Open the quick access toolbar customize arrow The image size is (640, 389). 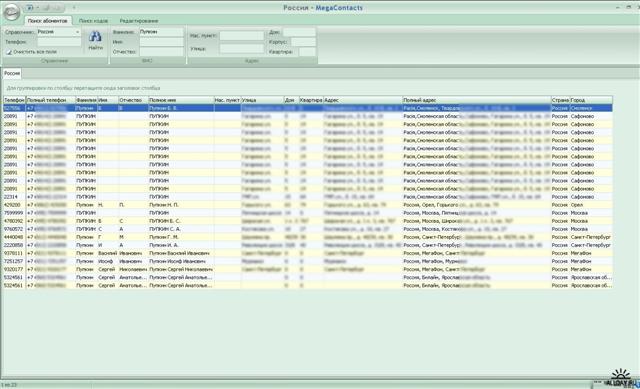coord(74,8)
